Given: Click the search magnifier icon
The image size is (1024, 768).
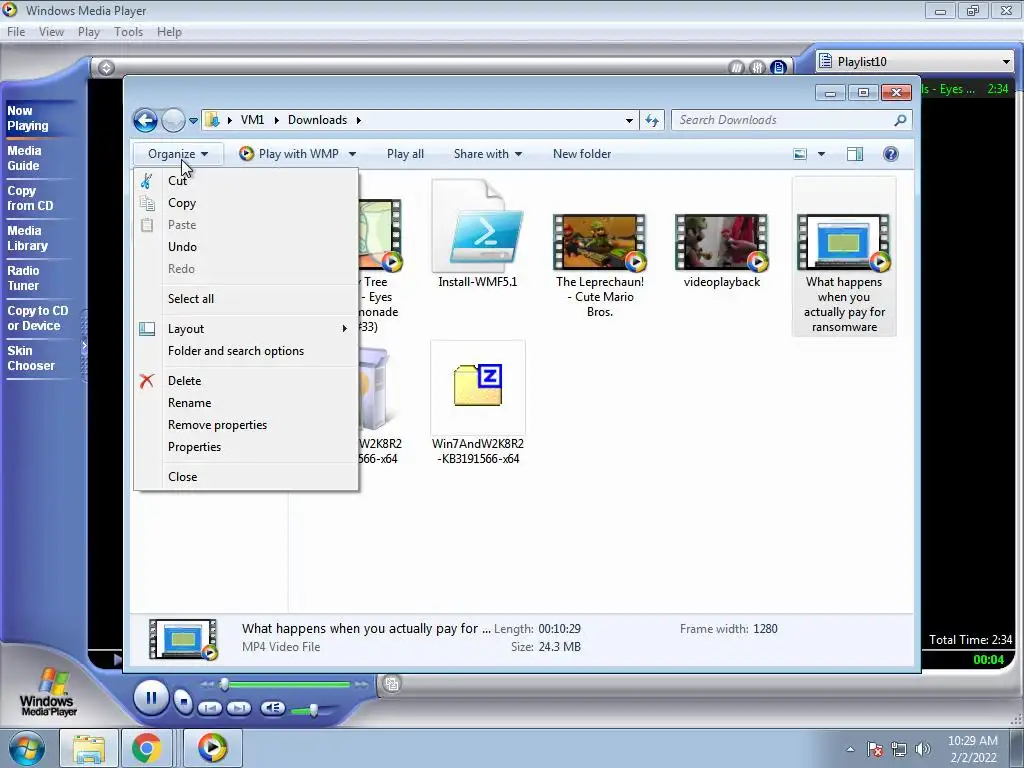Looking at the screenshot, I should pyautogui.click(x=900, y=120).
